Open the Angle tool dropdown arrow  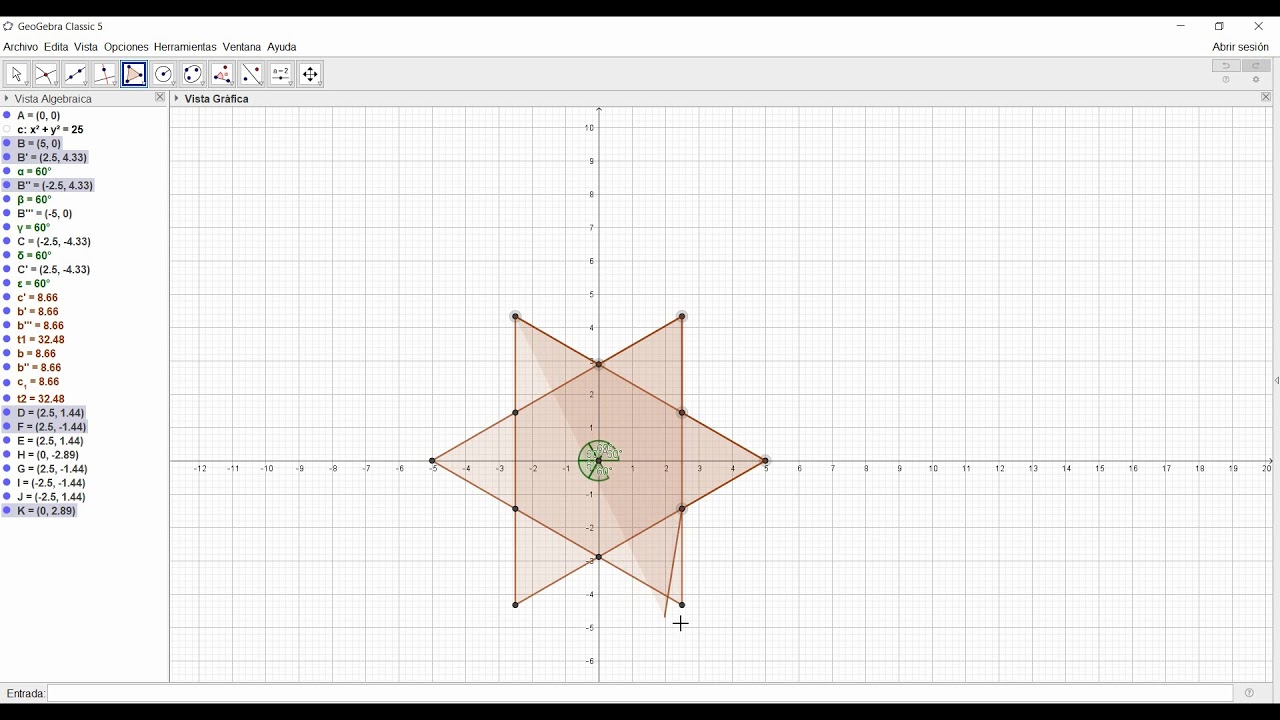pos(232,84)
